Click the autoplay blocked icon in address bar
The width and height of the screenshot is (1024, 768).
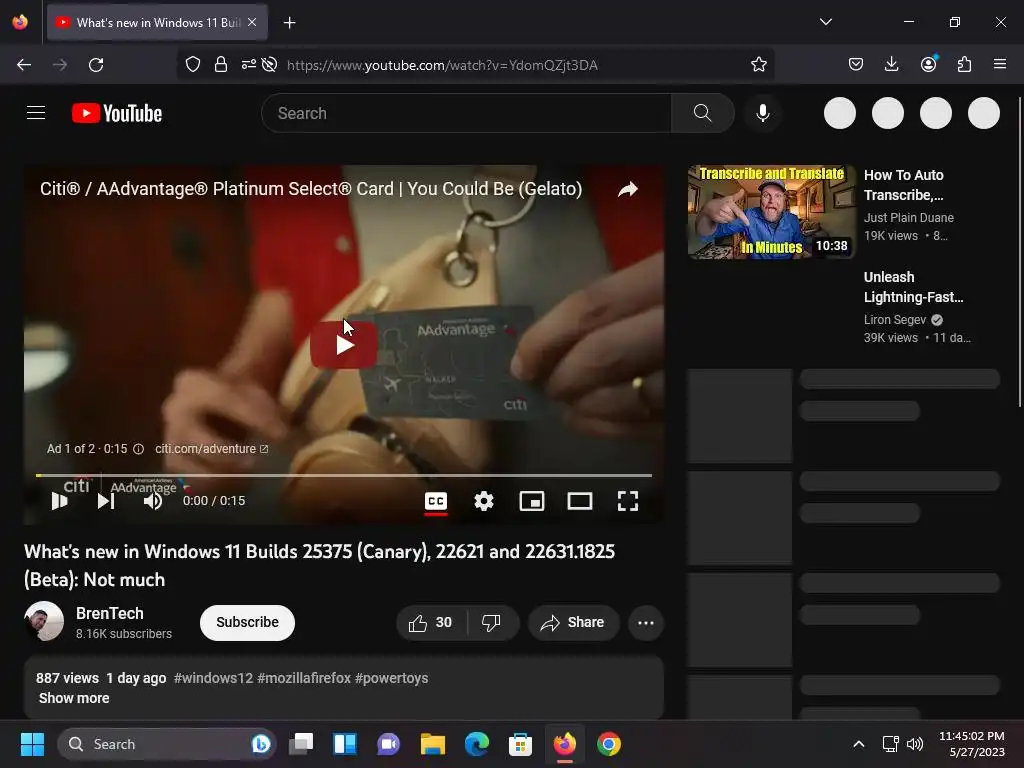269,64
